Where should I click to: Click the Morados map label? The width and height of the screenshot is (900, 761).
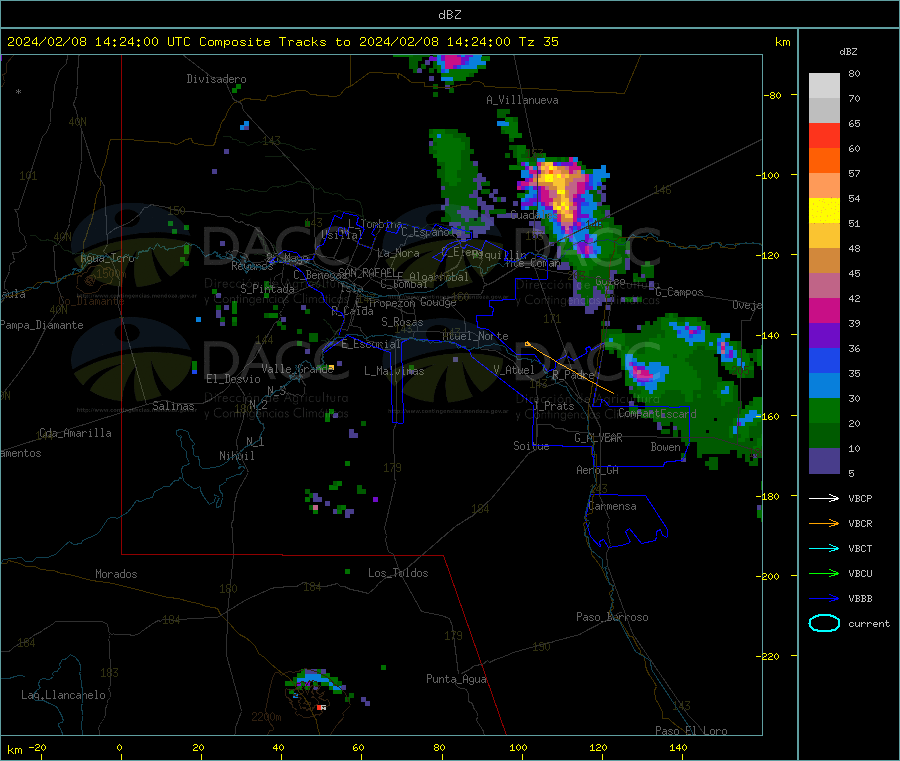coord(116,574)
